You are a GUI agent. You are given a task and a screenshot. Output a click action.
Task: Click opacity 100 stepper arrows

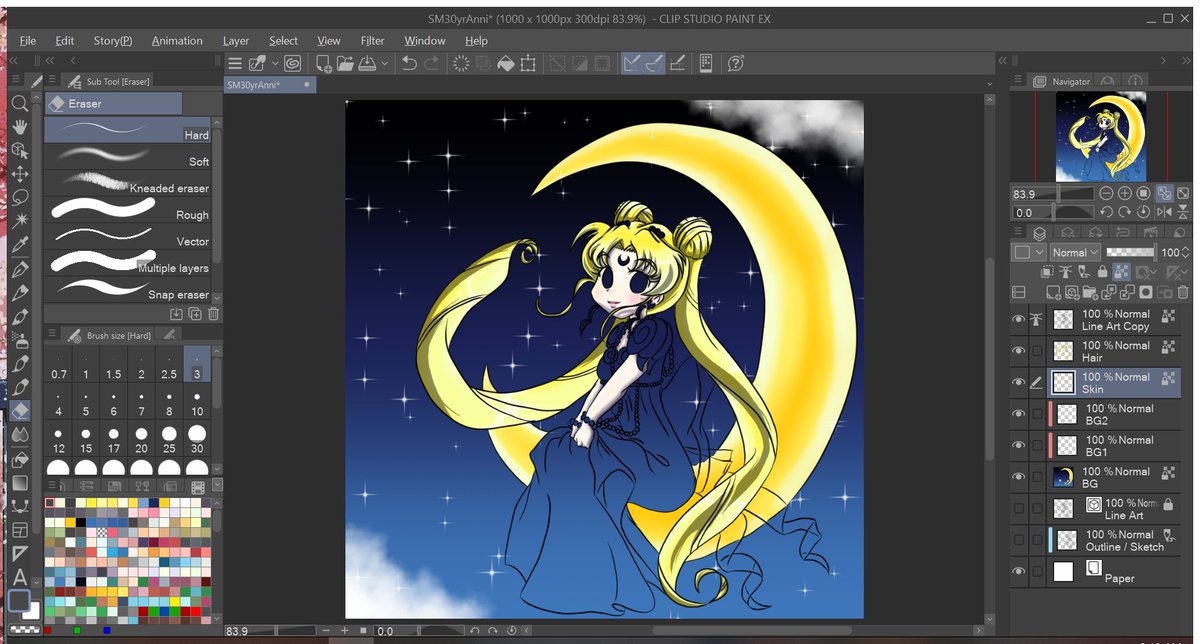(x=1185, y=253)
